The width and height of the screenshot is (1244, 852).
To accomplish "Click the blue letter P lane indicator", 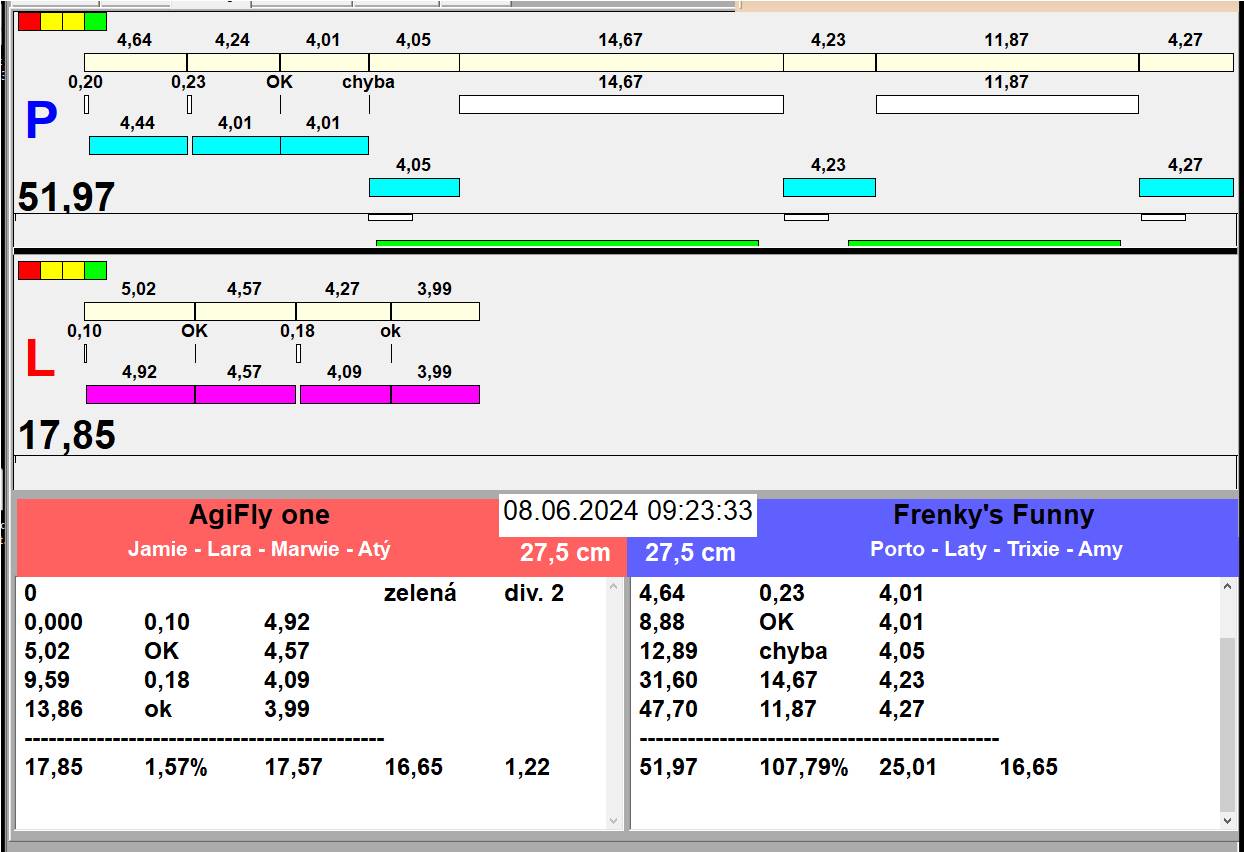I will coord(41,121).
